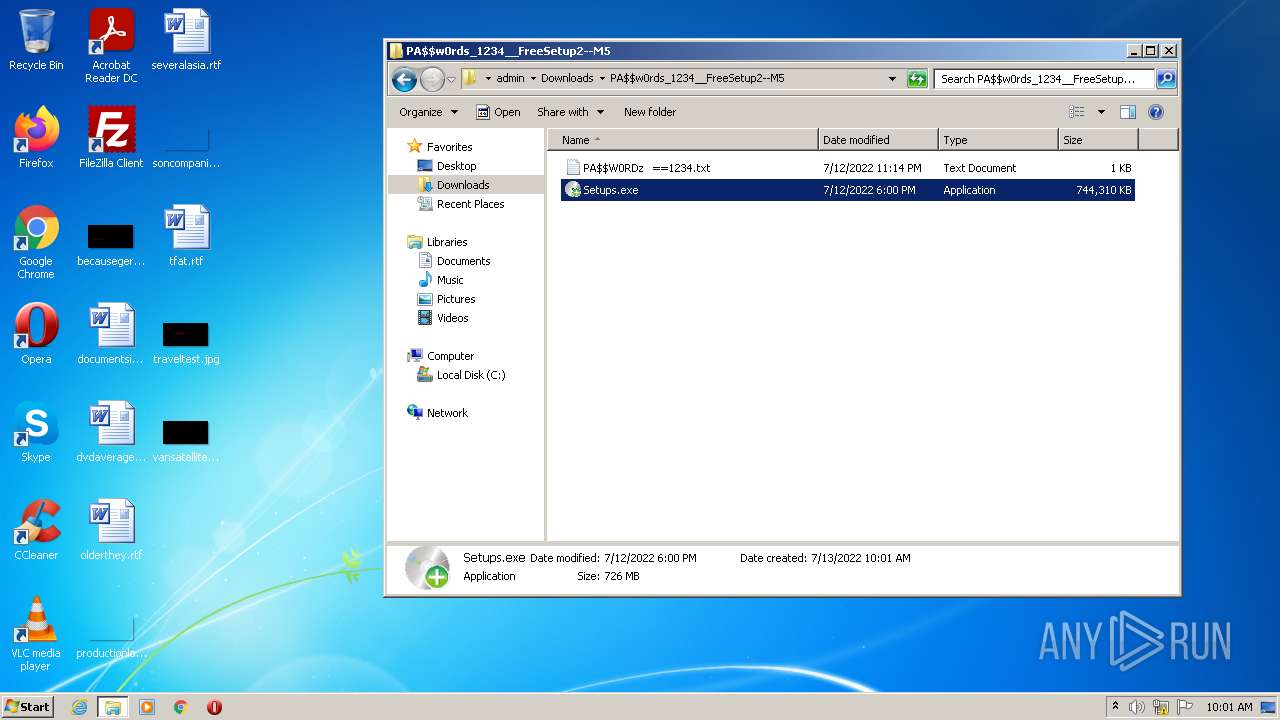Open the Firefox desktop shortcut
Screen dimensions: 1280x720
[x=36, y=138]
